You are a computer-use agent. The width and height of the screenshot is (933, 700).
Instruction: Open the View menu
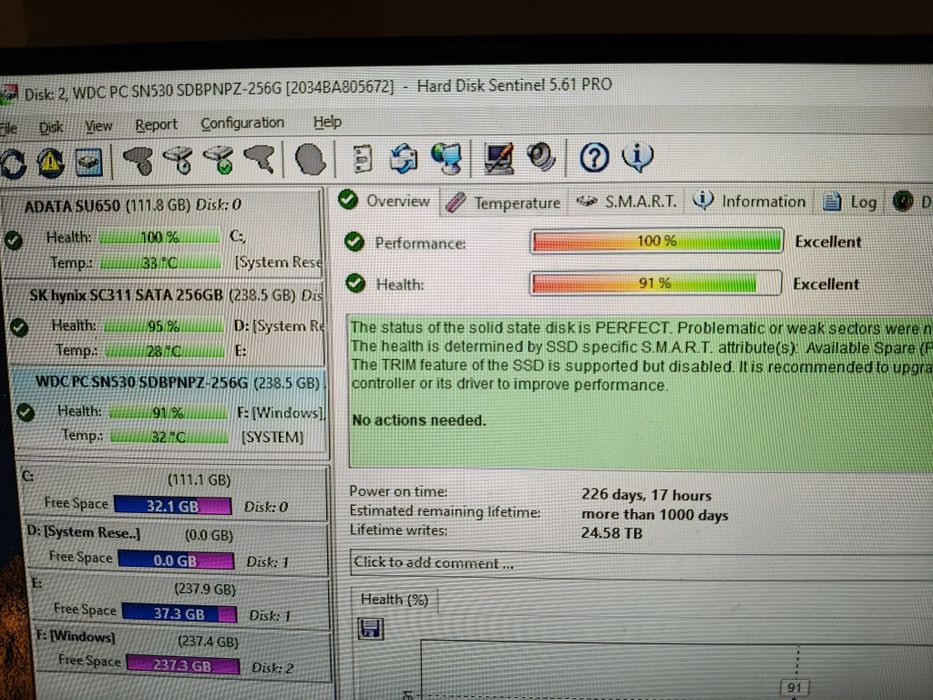[99, 126]
